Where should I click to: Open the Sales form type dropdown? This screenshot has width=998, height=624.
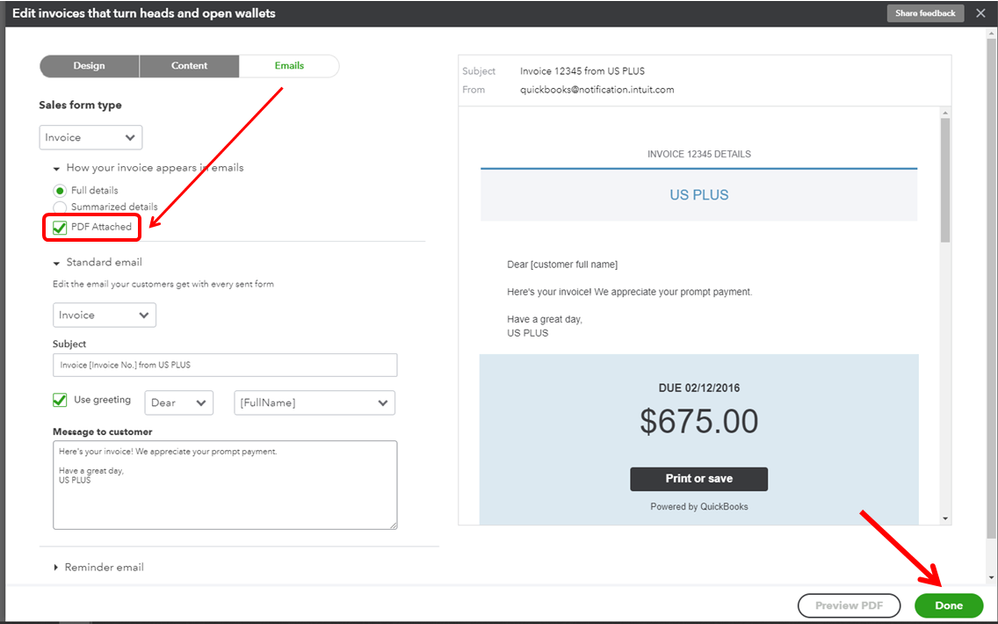[x=90, y=137]
